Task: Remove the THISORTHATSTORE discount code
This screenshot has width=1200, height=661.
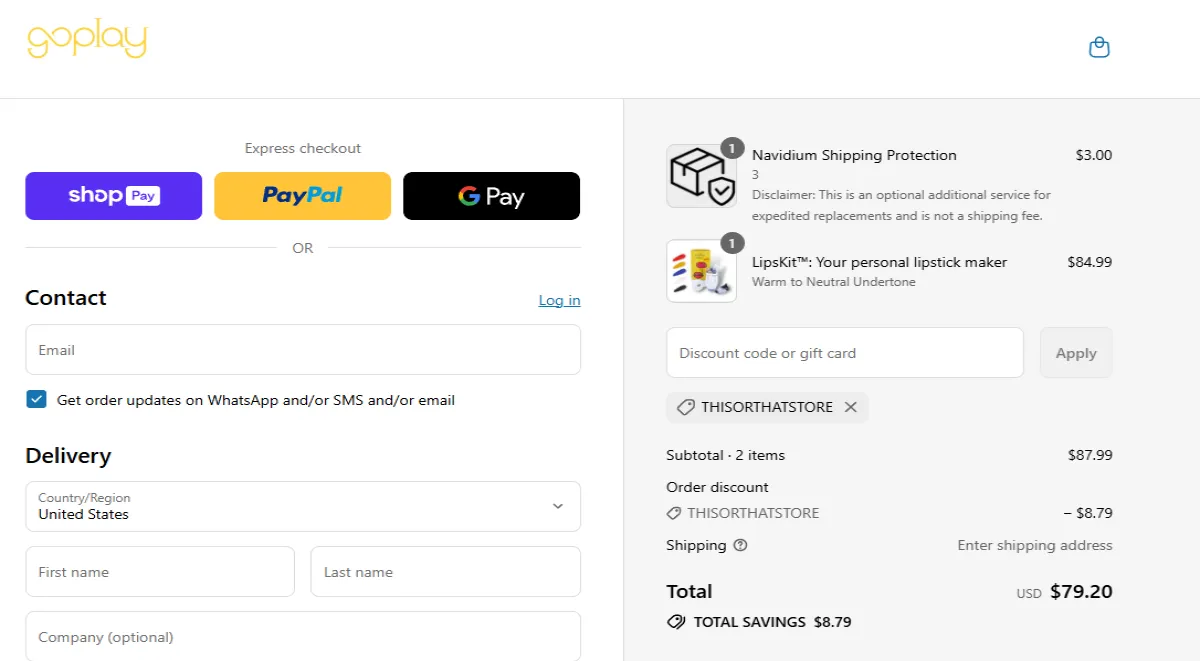Action: (x=851, y=407)
